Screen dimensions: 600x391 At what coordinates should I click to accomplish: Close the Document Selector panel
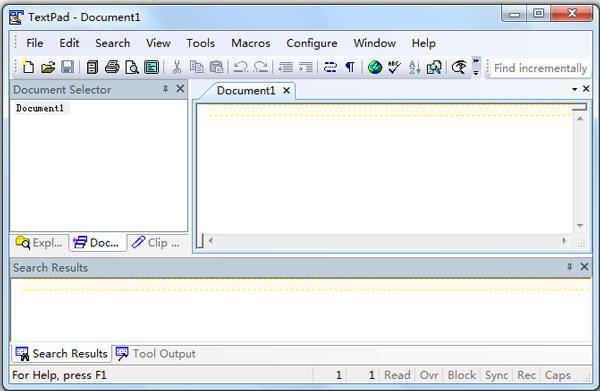pos(180,89)
